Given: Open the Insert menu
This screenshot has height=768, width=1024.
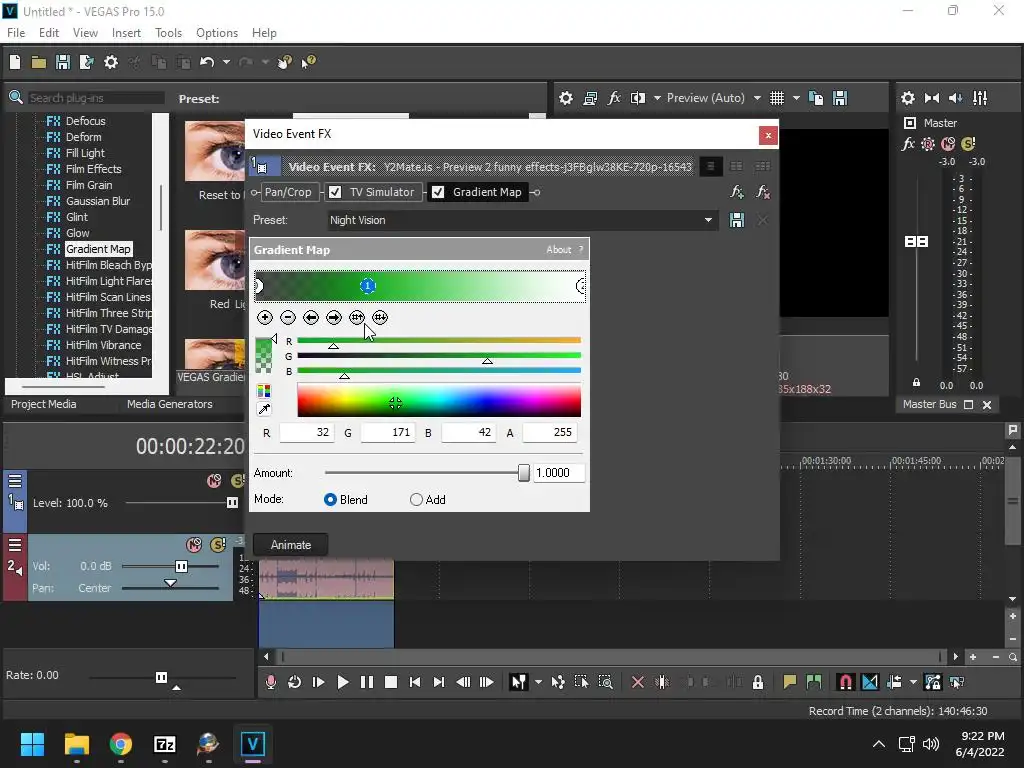Looking at the screenshot, I should [x=126, y=33].
